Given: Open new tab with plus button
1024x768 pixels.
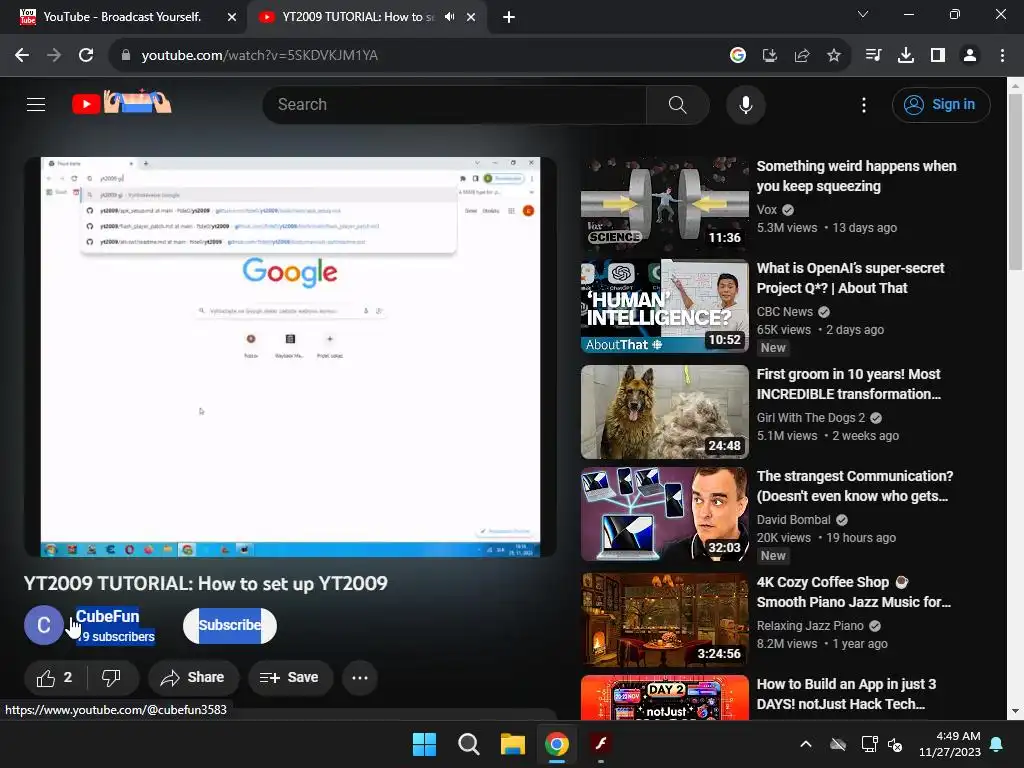Looking at the screenshot, I should pyautogui.click(x=509, y=17).
